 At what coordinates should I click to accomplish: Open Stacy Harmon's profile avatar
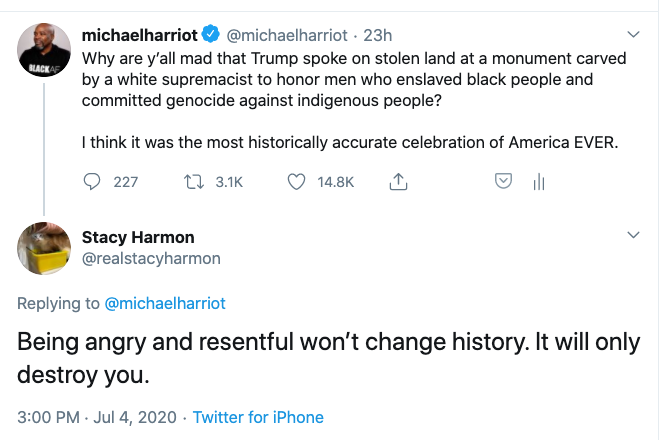pos(42,248)
